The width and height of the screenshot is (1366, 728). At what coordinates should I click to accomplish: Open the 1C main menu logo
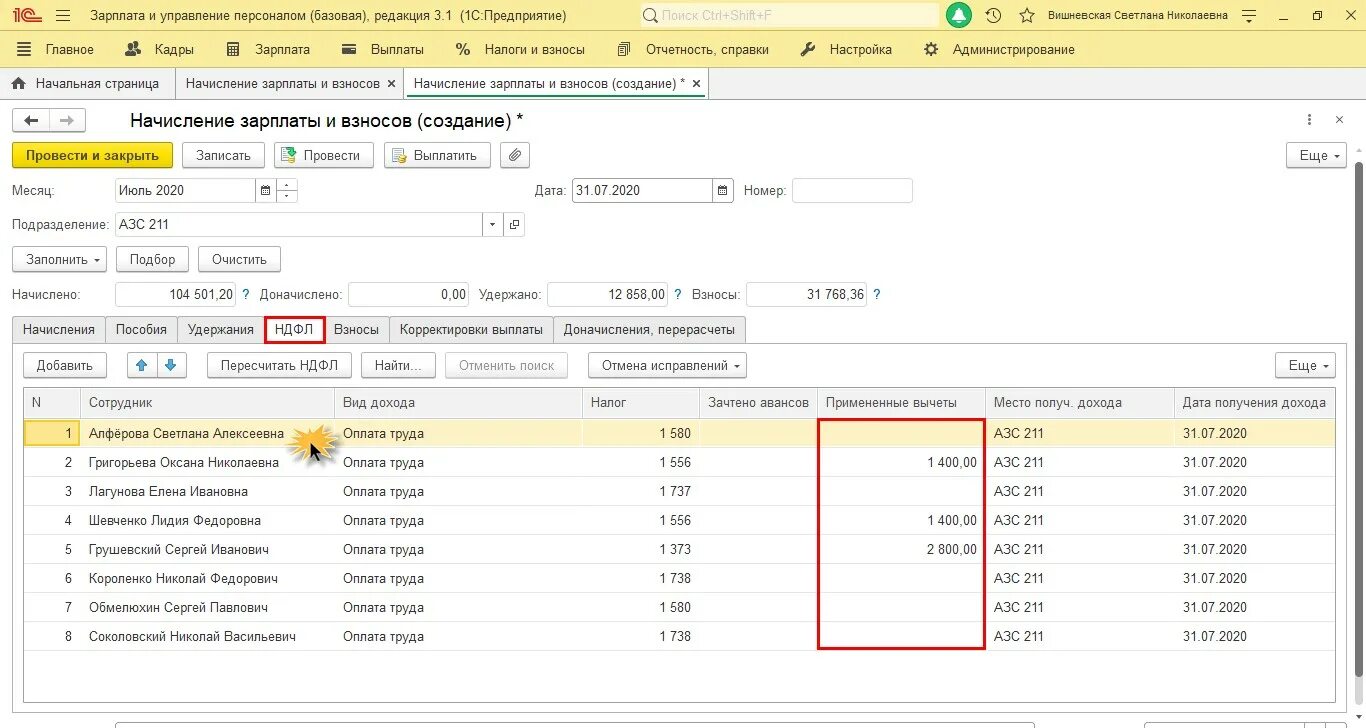click(25, 16)
